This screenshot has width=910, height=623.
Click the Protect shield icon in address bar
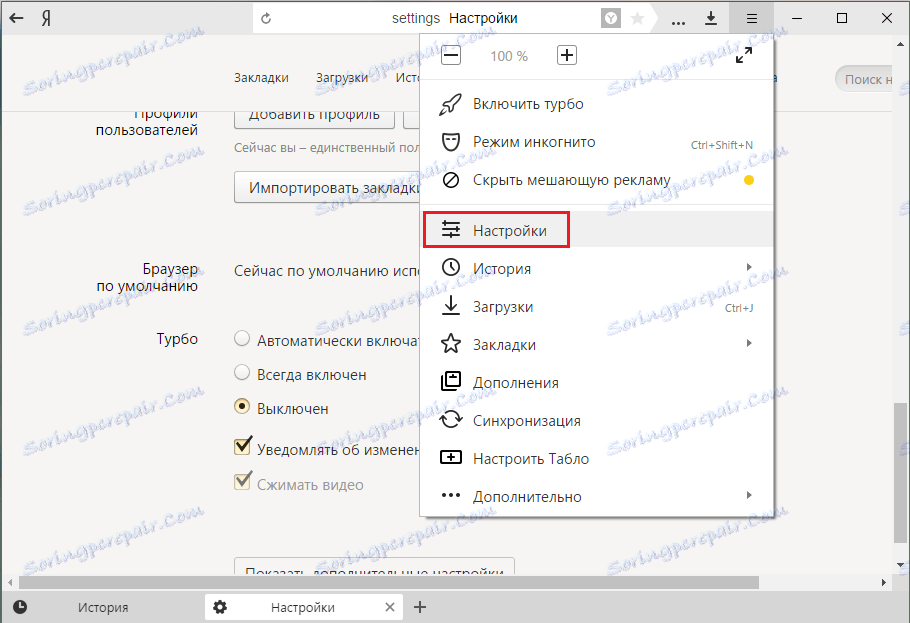610,17
